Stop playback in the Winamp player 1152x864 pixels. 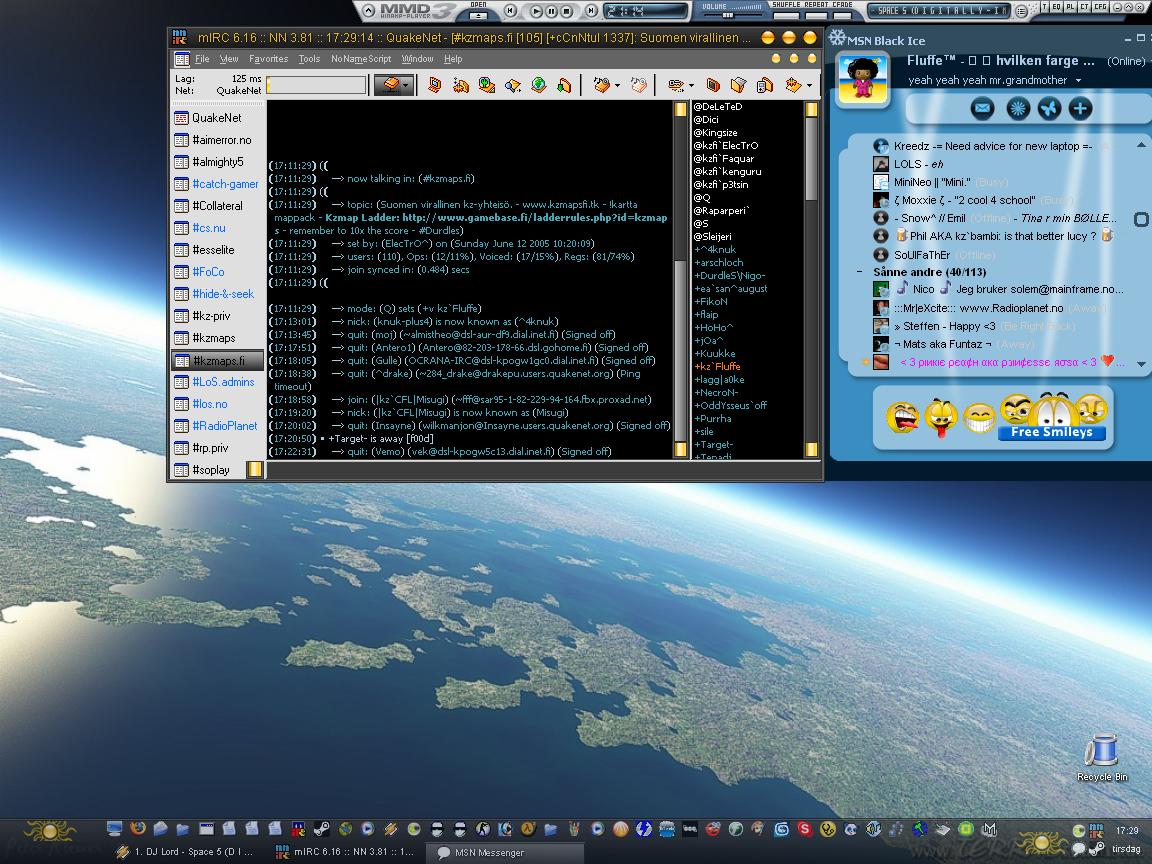[x=566, y=11]
